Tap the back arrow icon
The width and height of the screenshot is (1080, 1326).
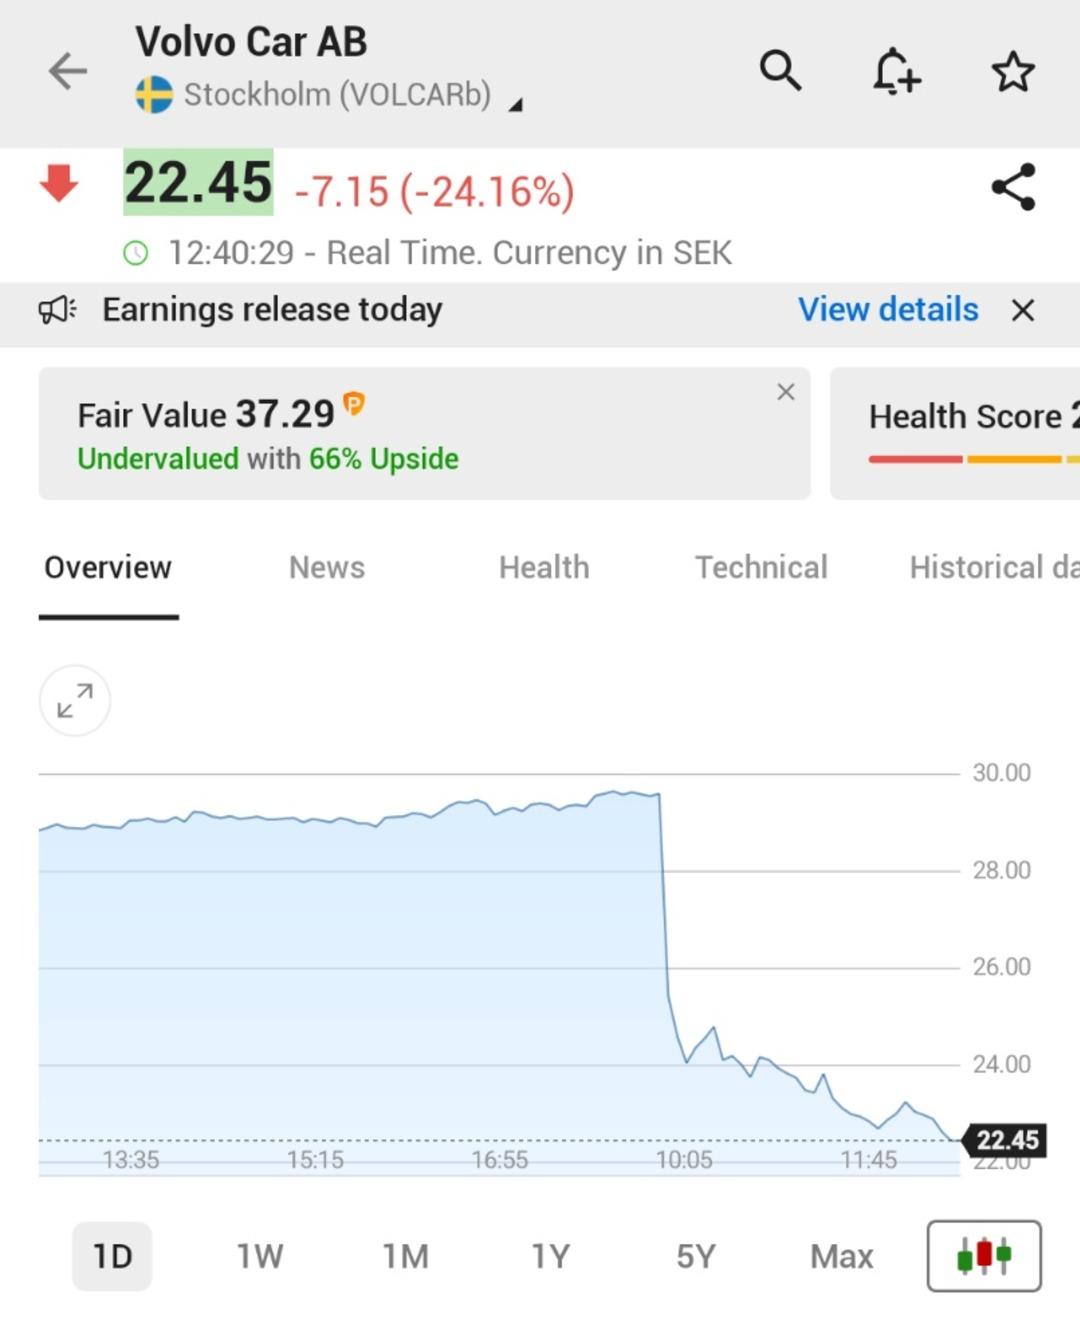[x=68, y=71]
